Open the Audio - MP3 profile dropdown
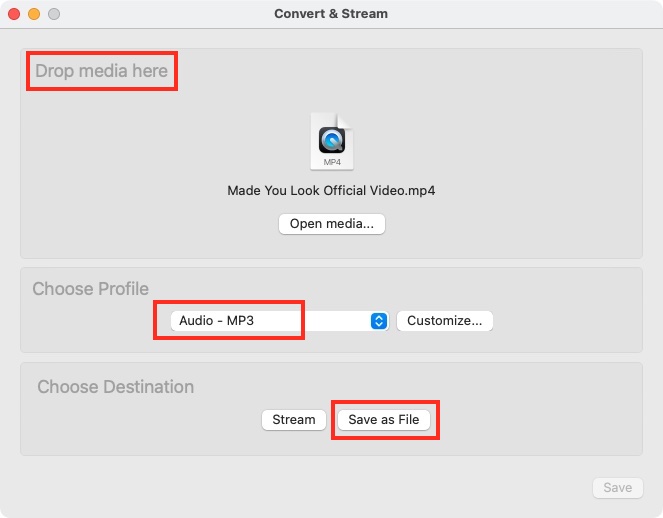This screenshot has width=663, height=518. [279, 321]
